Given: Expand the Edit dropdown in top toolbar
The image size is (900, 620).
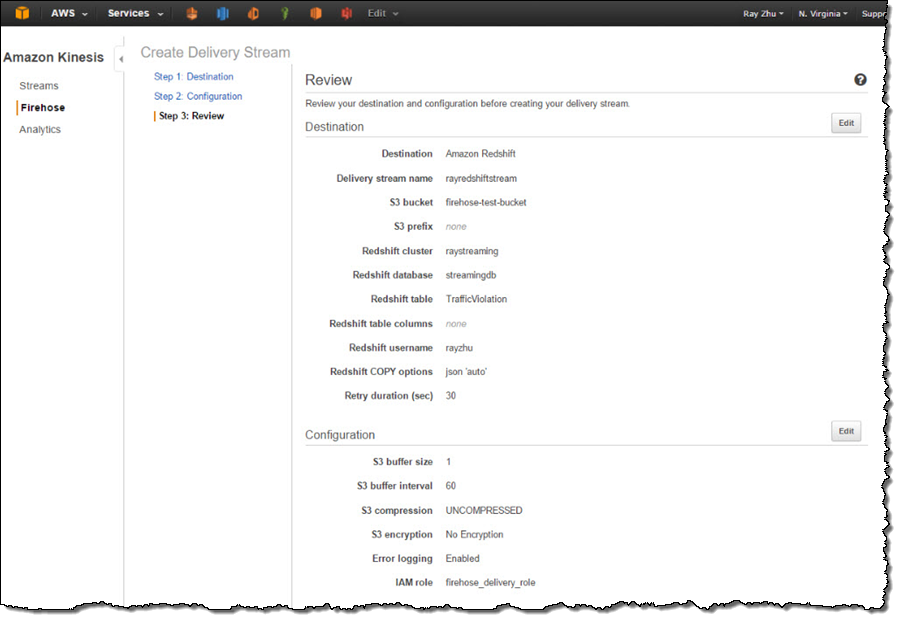Looking at the screenshot, I should click(382, 13).
